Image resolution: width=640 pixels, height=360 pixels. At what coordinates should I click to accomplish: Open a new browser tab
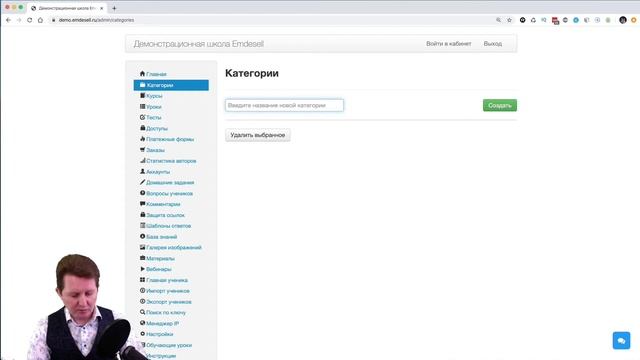click(x=114, y=8)
